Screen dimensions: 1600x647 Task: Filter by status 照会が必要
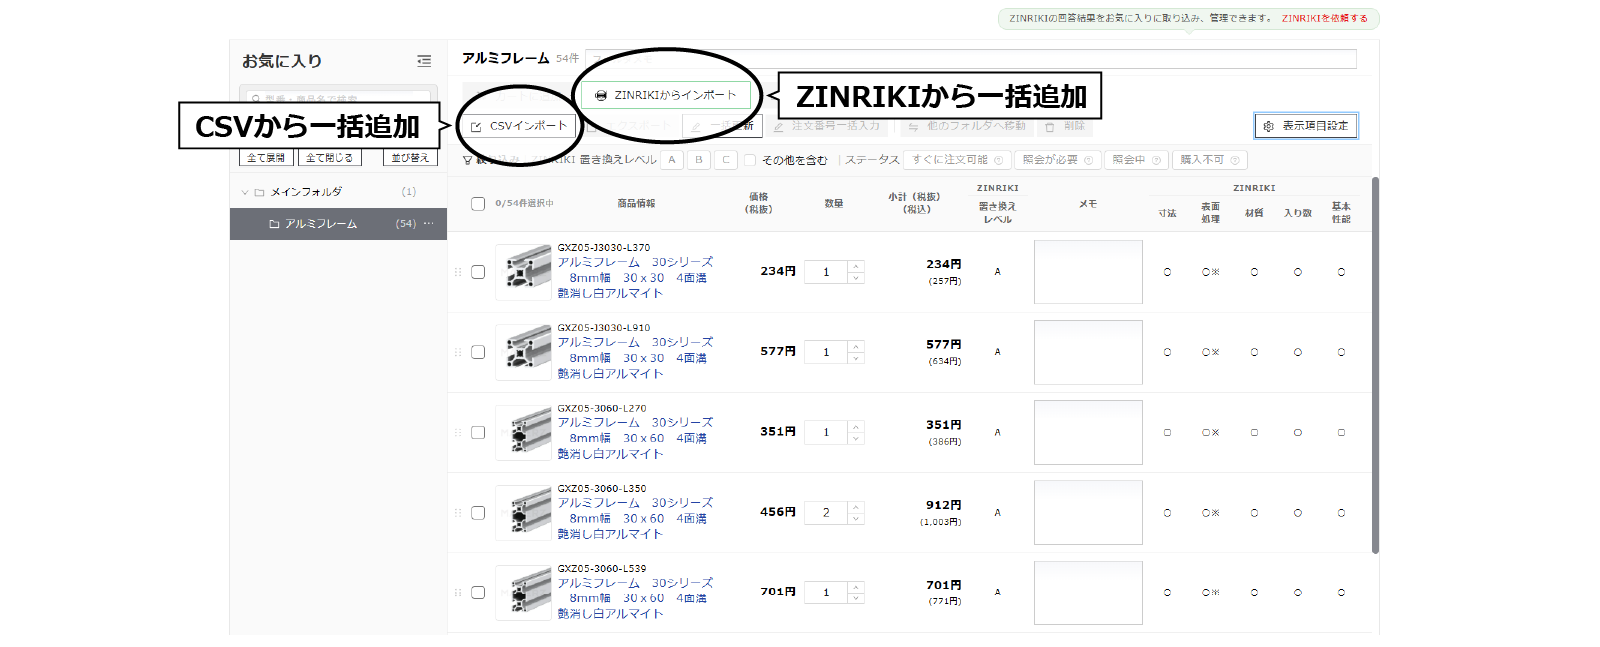point(1058,160)
